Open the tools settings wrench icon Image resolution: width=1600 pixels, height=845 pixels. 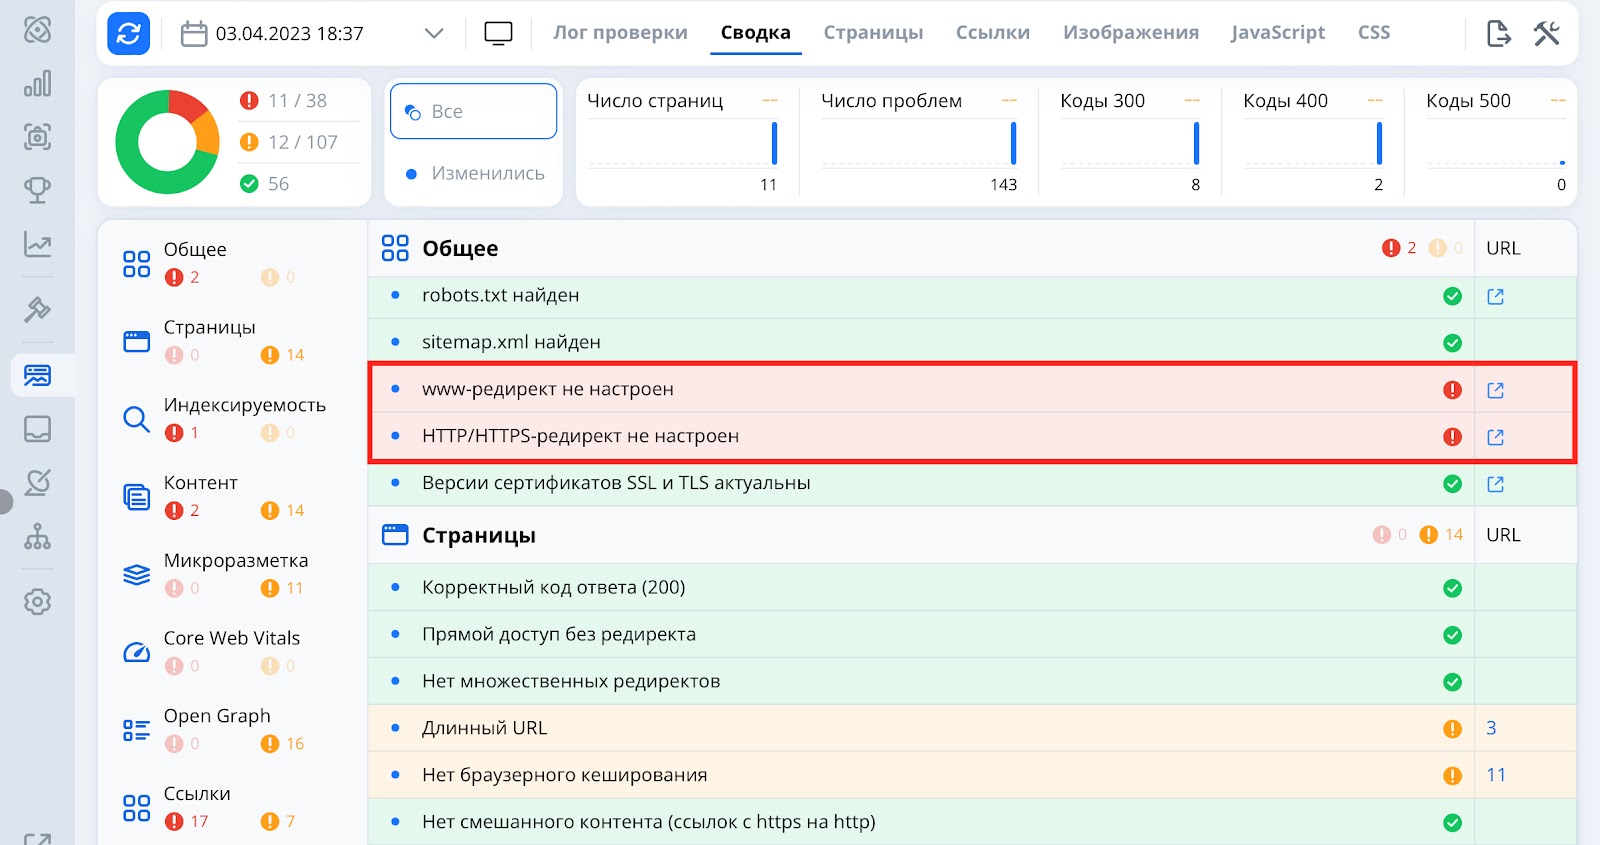(x=1546, y=33)
